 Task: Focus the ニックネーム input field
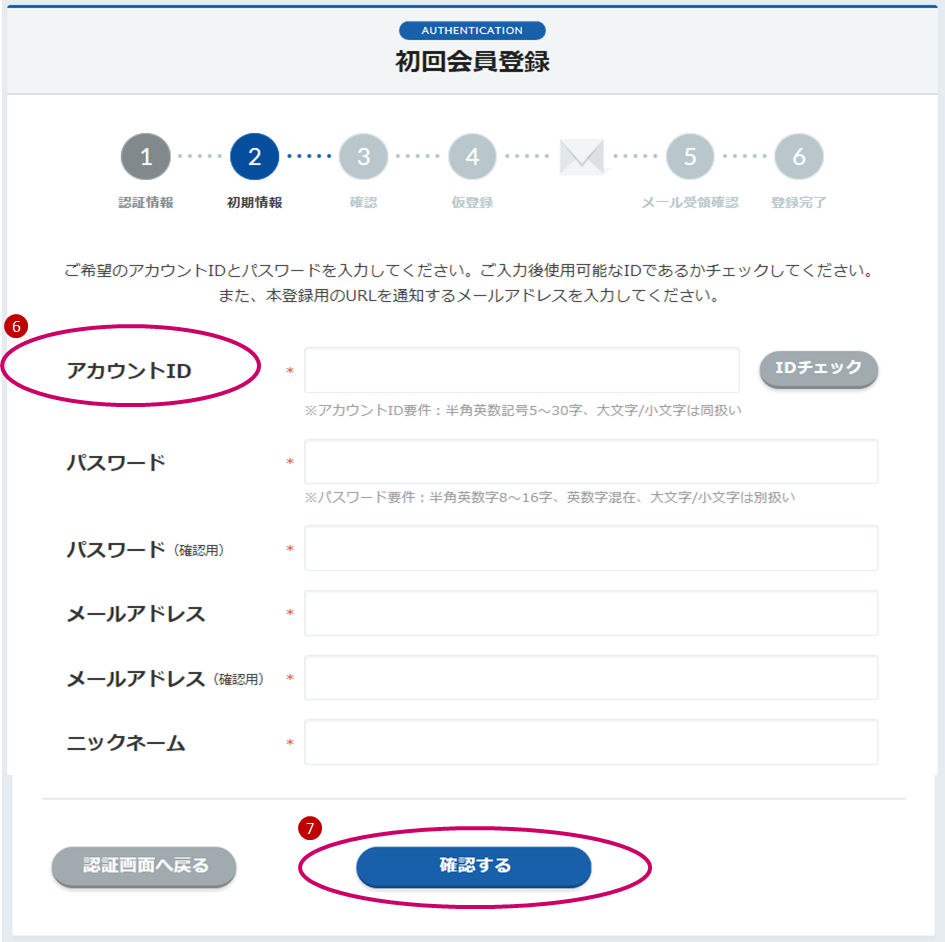[x=591, y=742]
